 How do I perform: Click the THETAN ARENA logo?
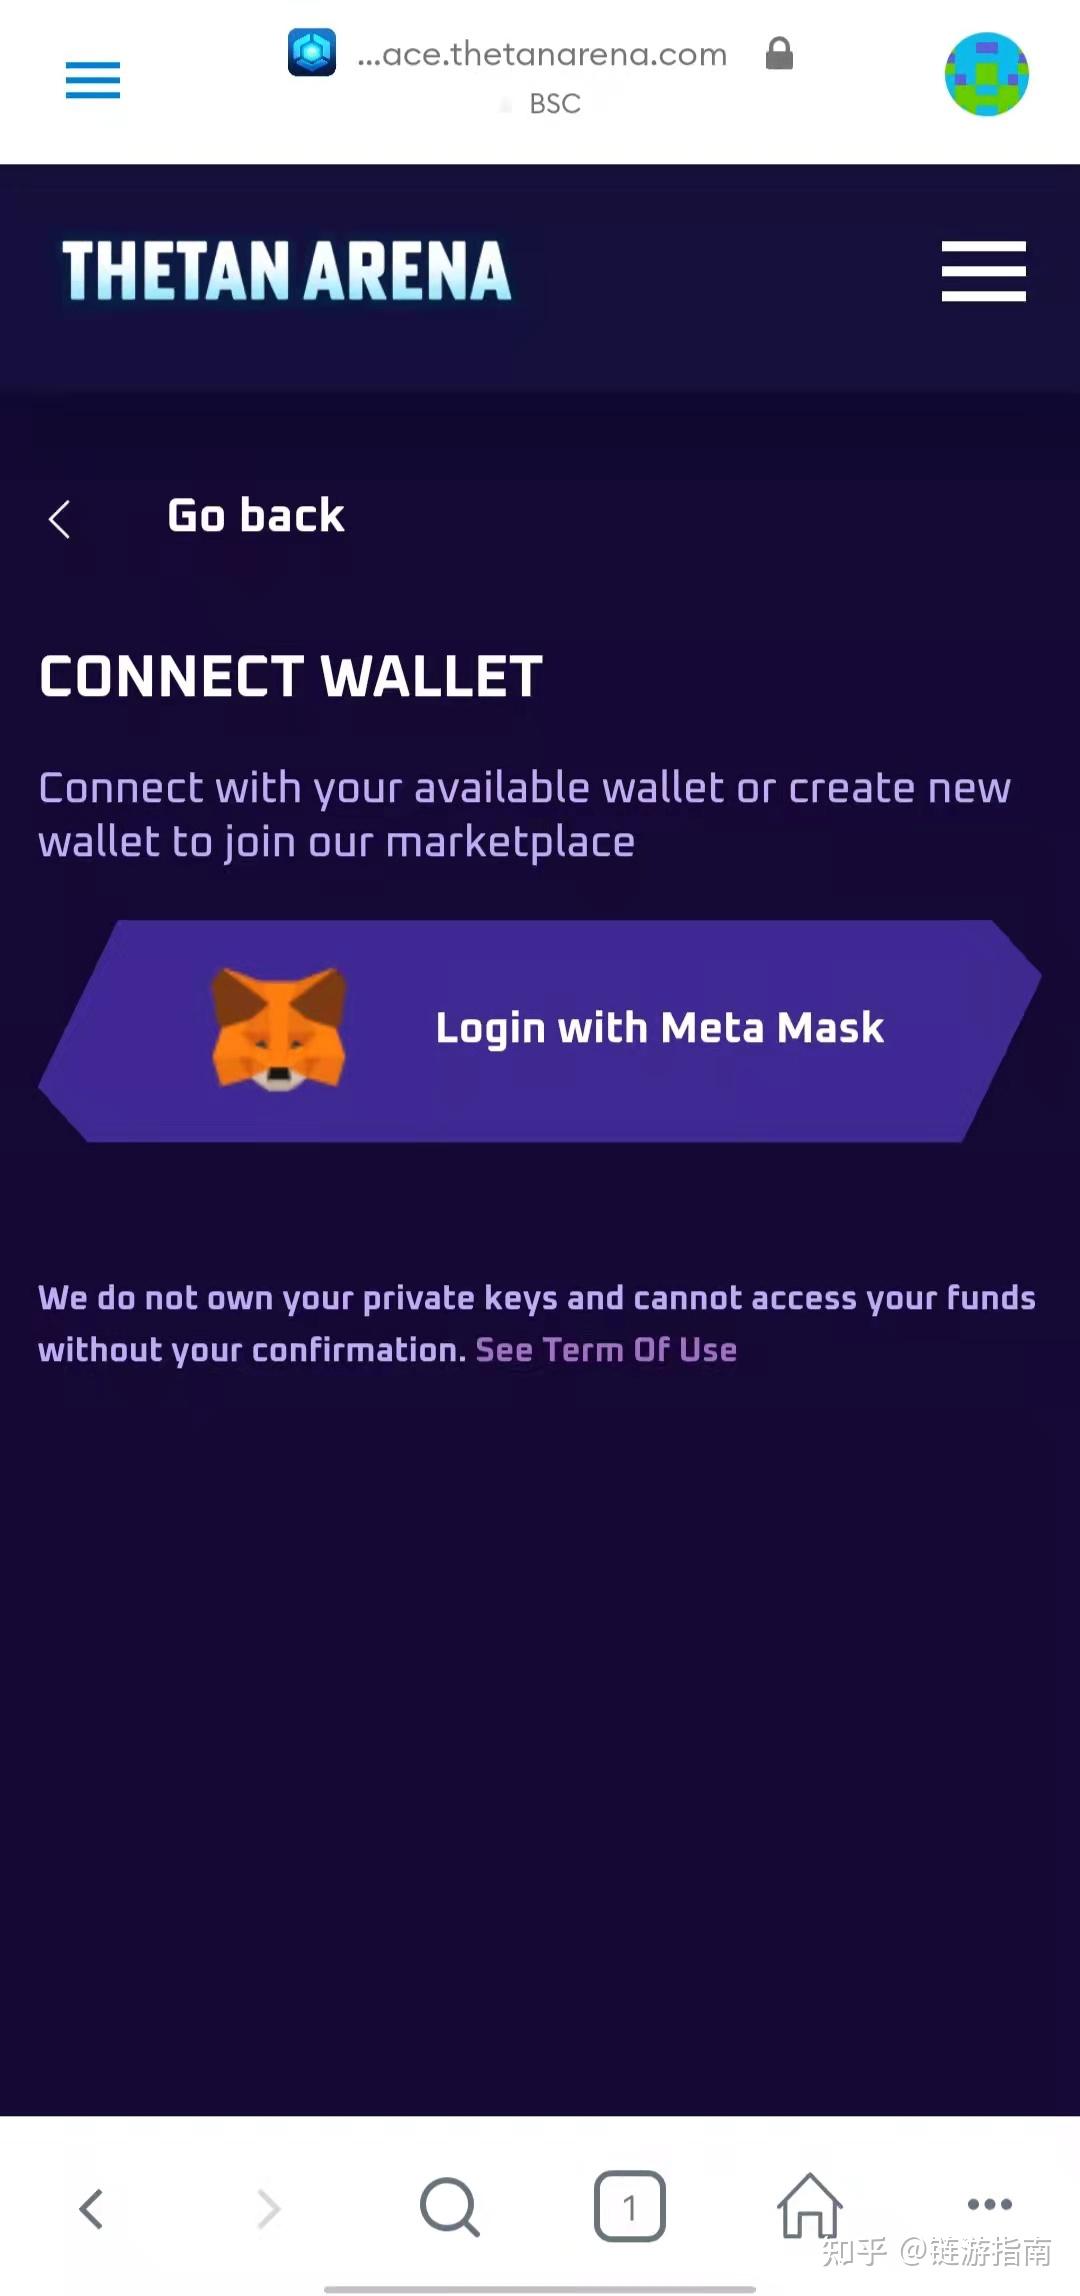[287, 271]
